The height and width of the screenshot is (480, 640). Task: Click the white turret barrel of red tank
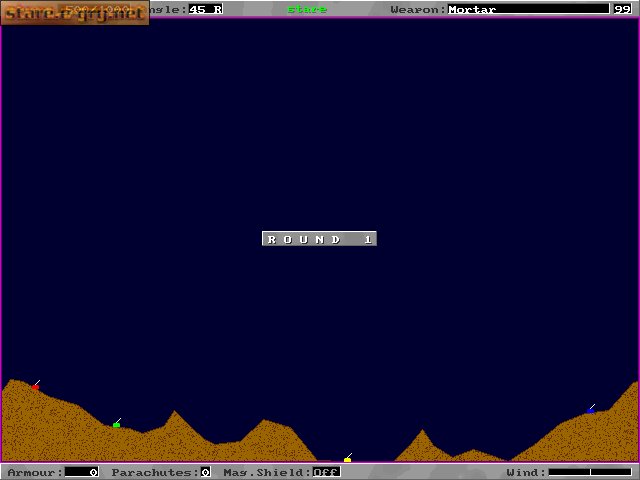pyautogui.click(x=37, y=382)
